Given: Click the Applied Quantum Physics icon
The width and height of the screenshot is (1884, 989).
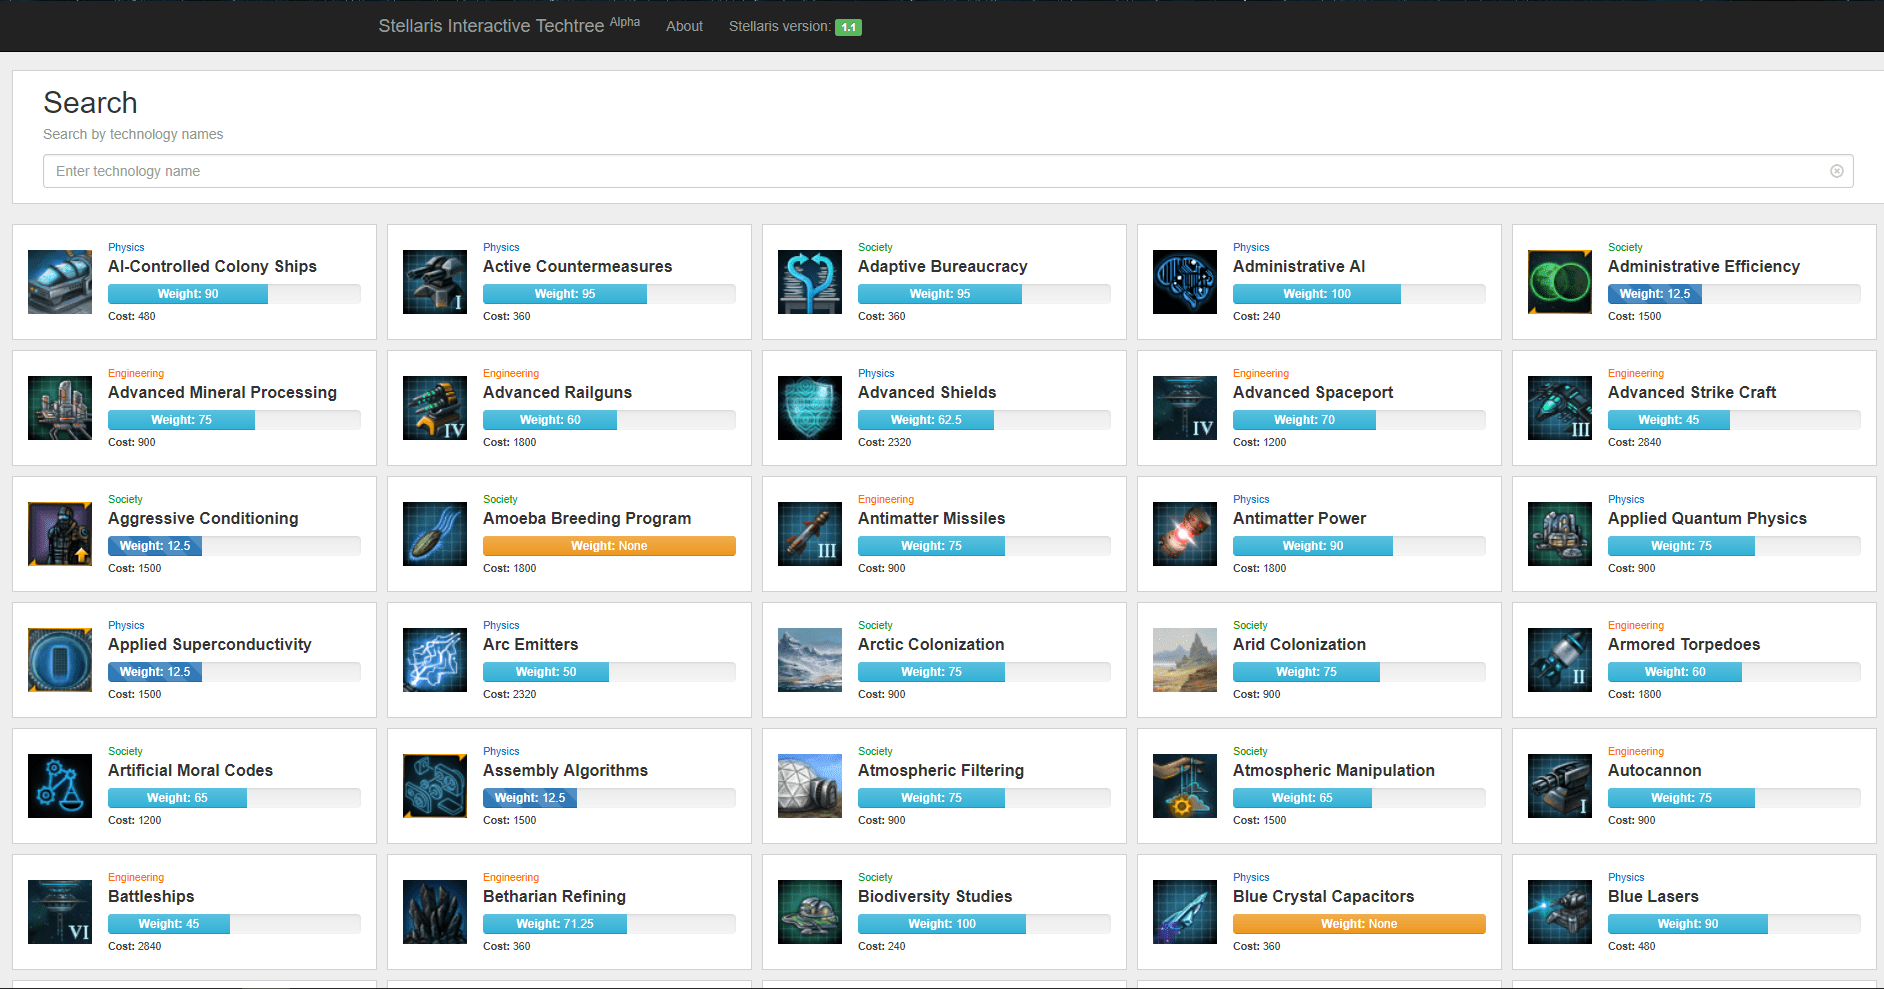Looking at the screenshot, I should 1560,534.
